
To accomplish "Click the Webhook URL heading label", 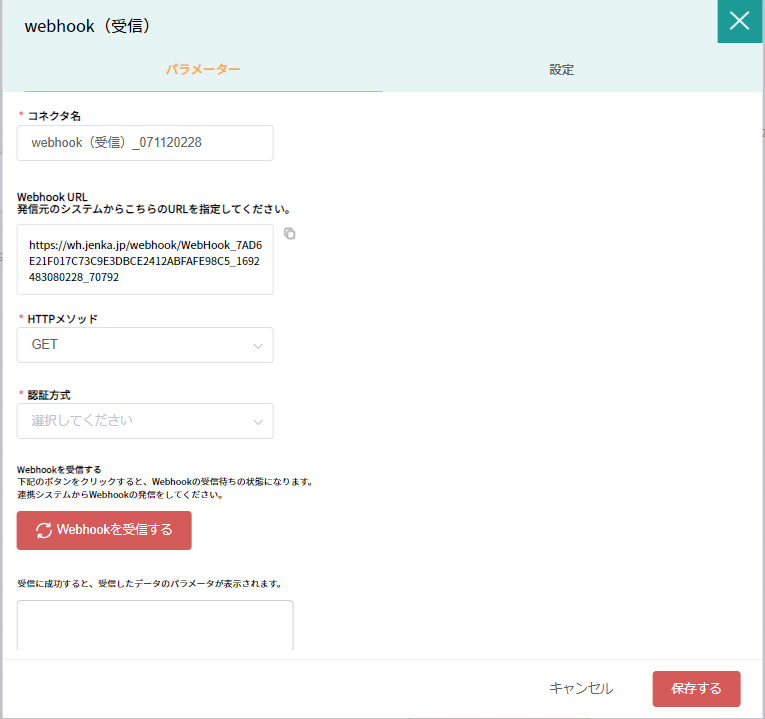I will [52, 197].
